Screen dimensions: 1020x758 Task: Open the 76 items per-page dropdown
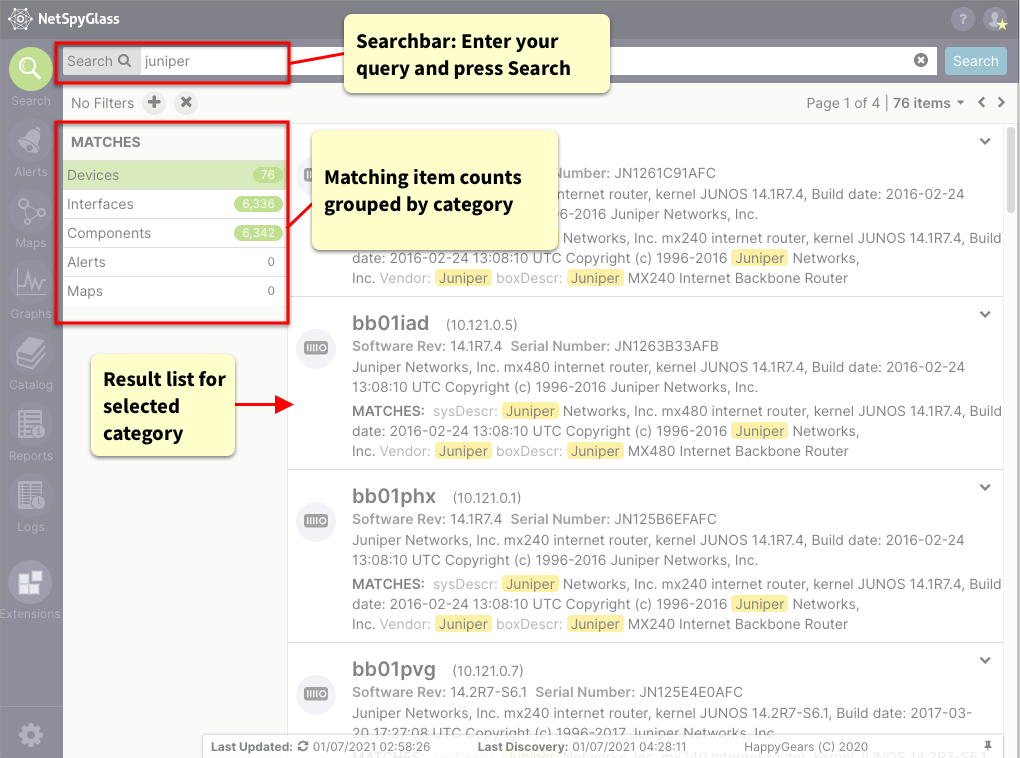coord(928,103)
